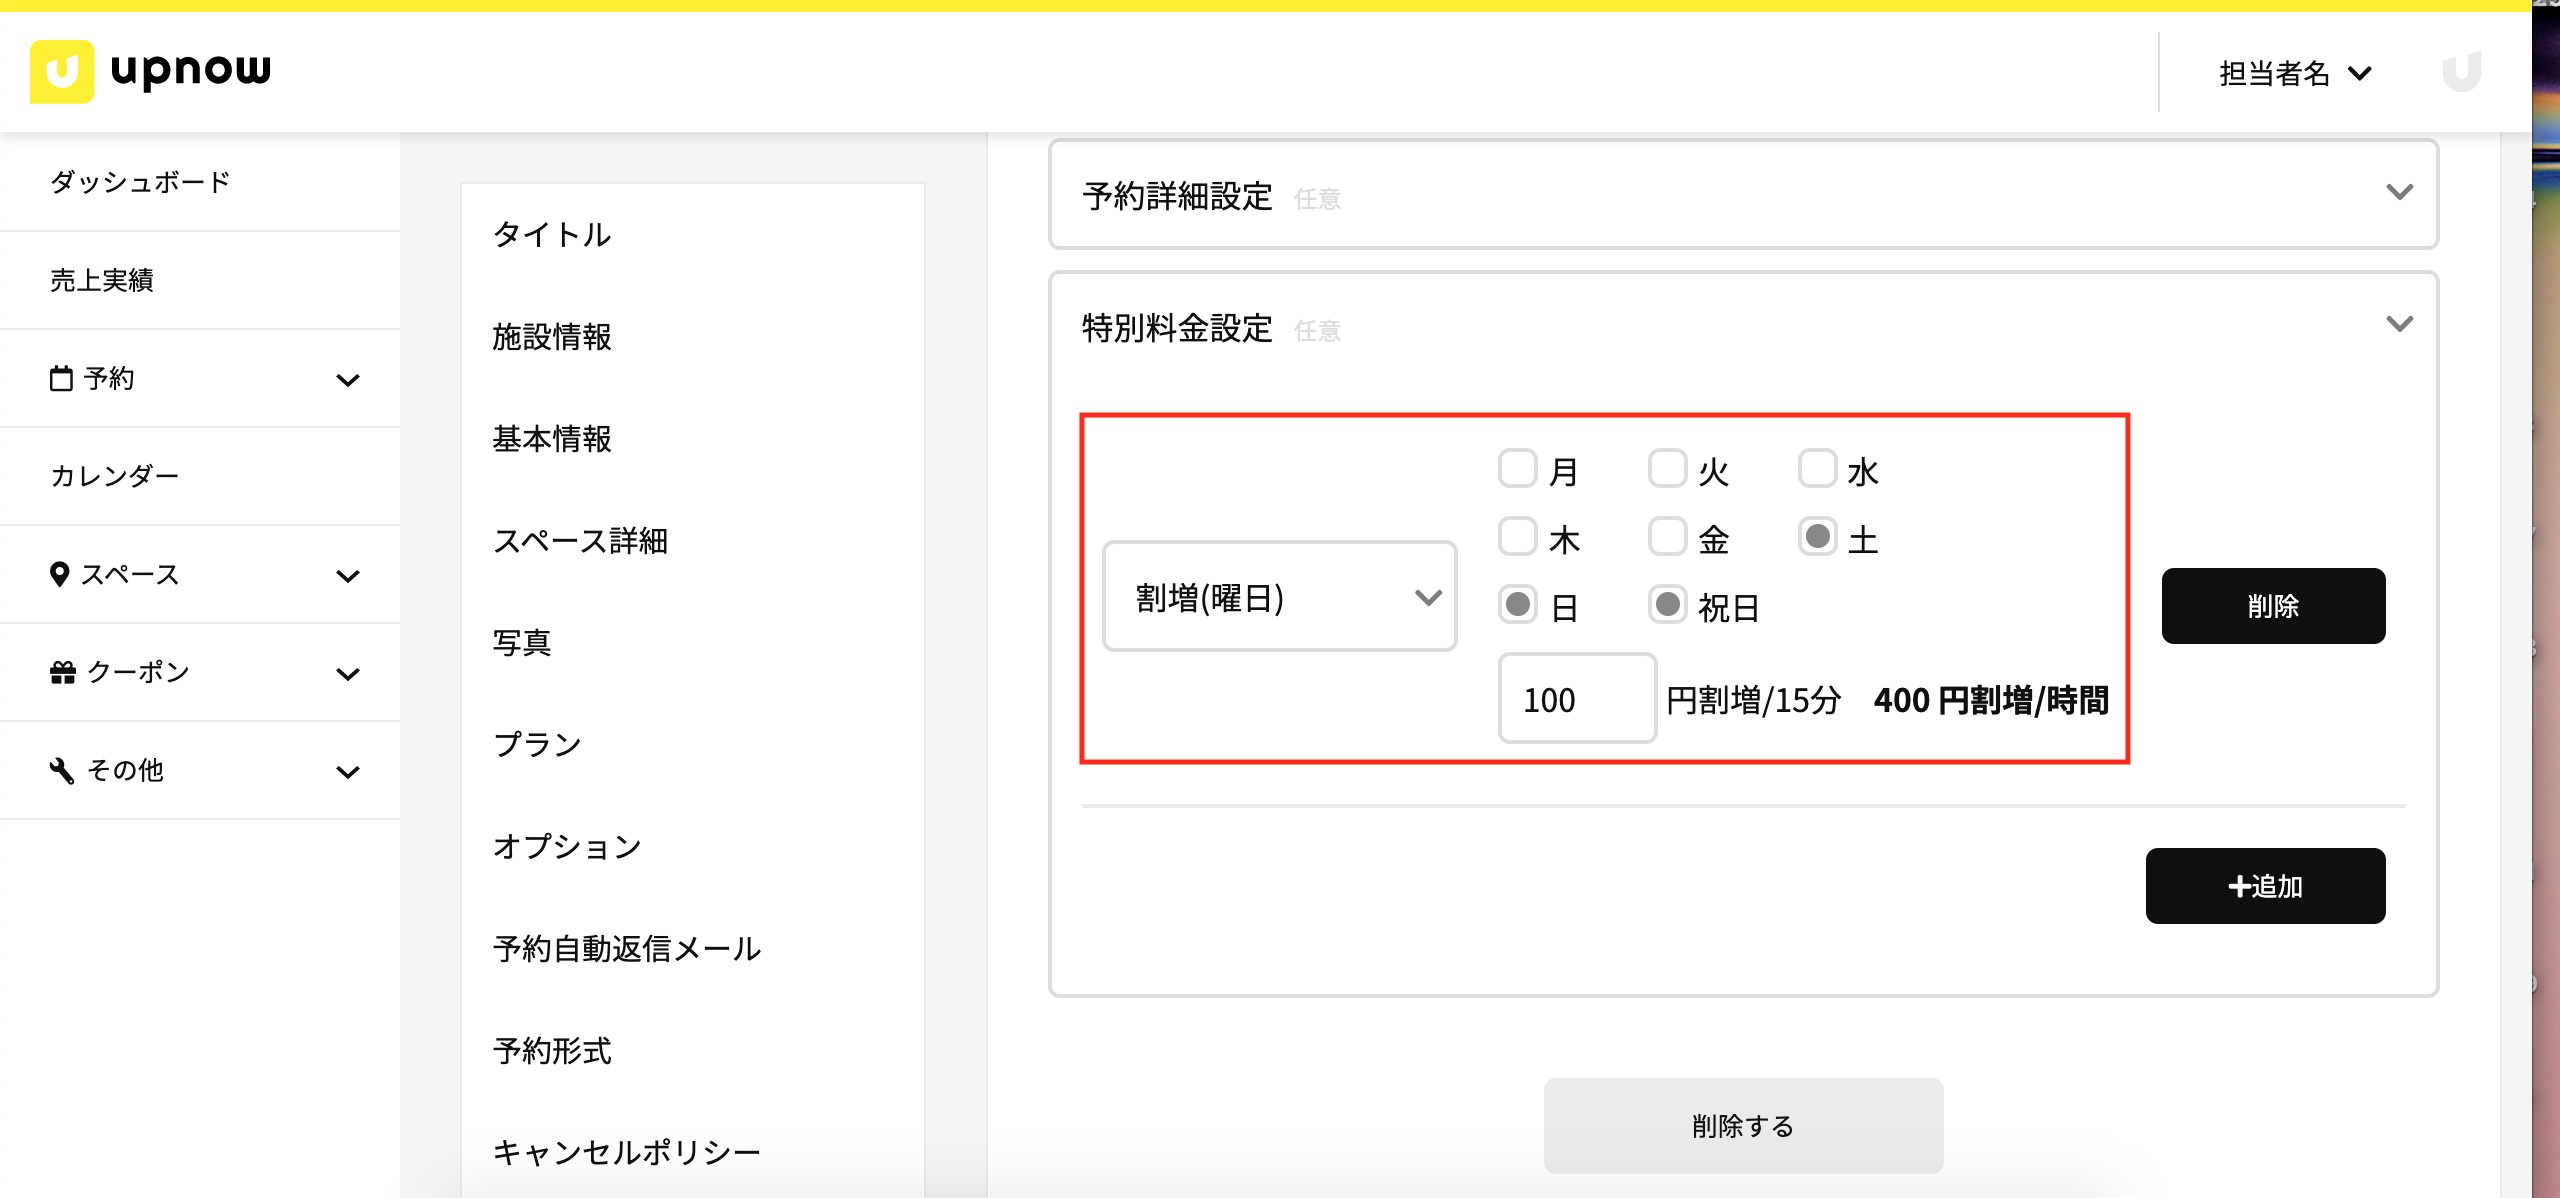Screen dimensions: 2560x1198
Task: Click the black 削除 button
Action: click(2273, 606)
